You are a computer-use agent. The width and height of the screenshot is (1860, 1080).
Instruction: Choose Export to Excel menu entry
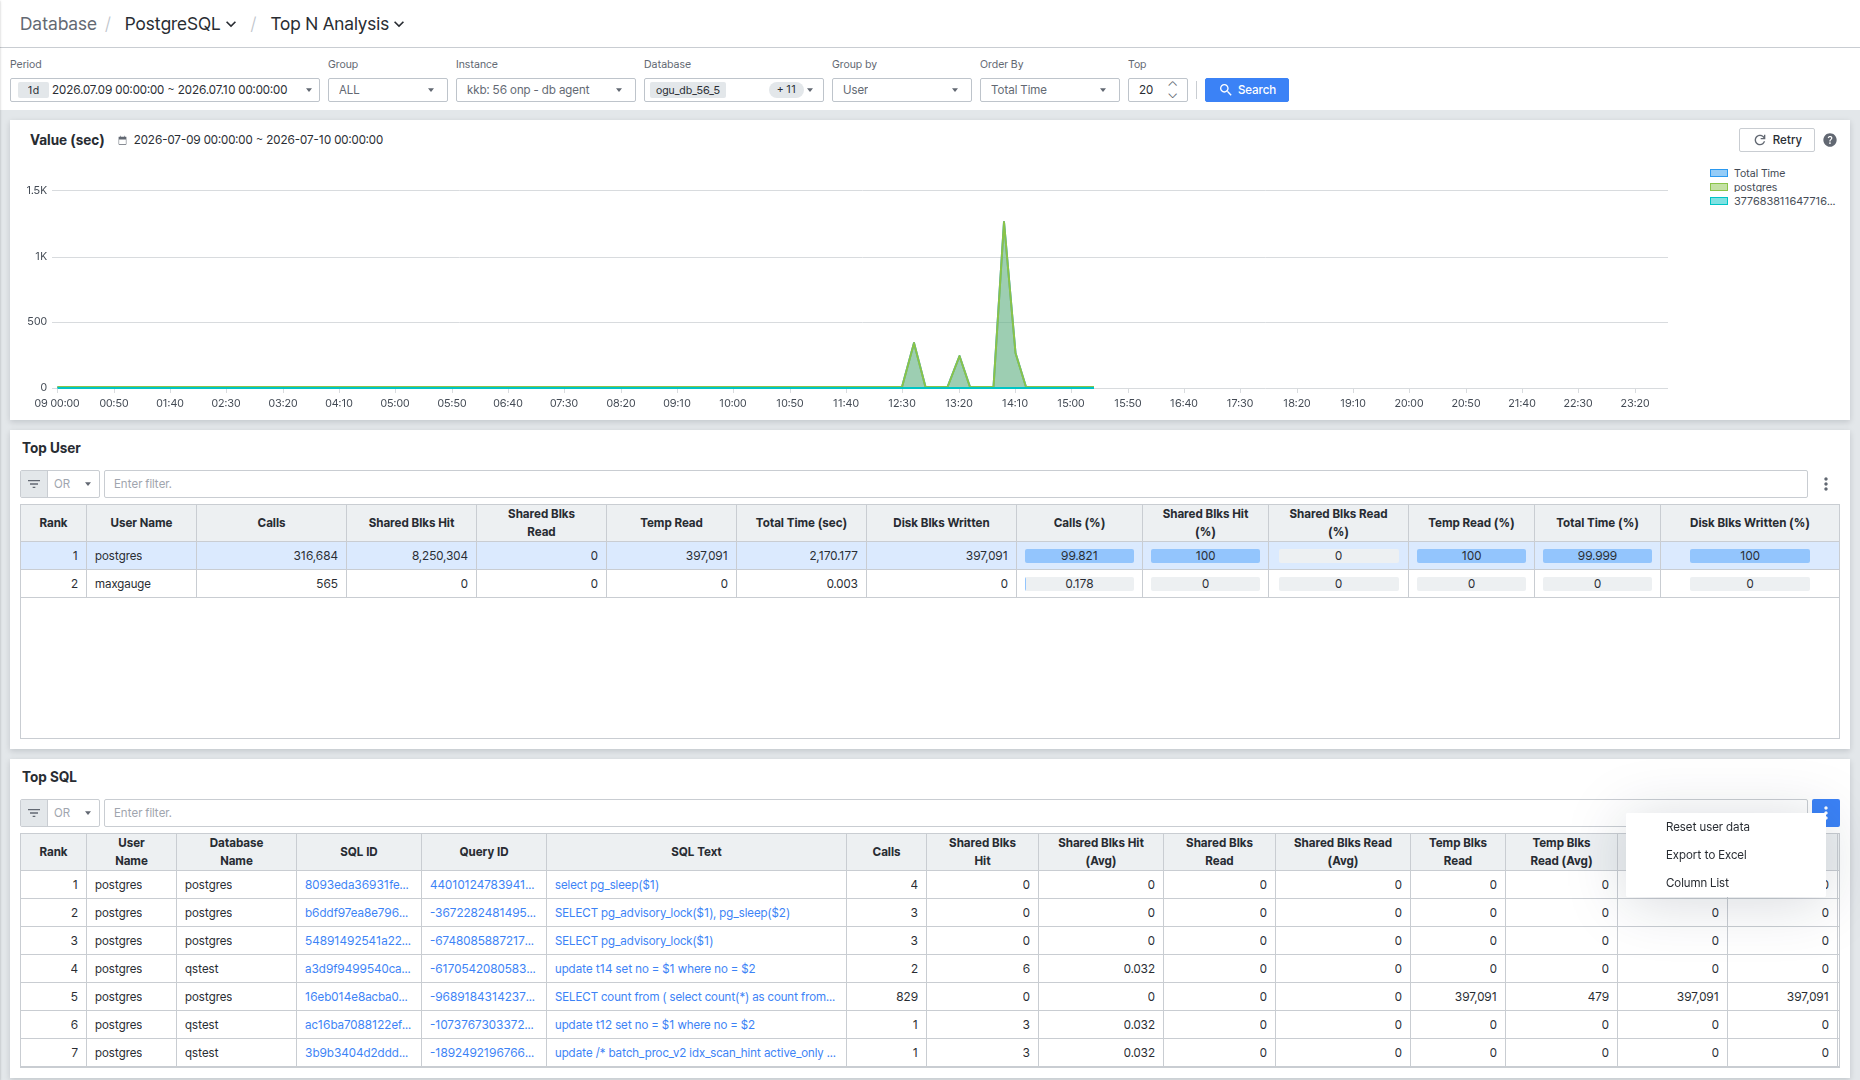tap(1706, 855)
